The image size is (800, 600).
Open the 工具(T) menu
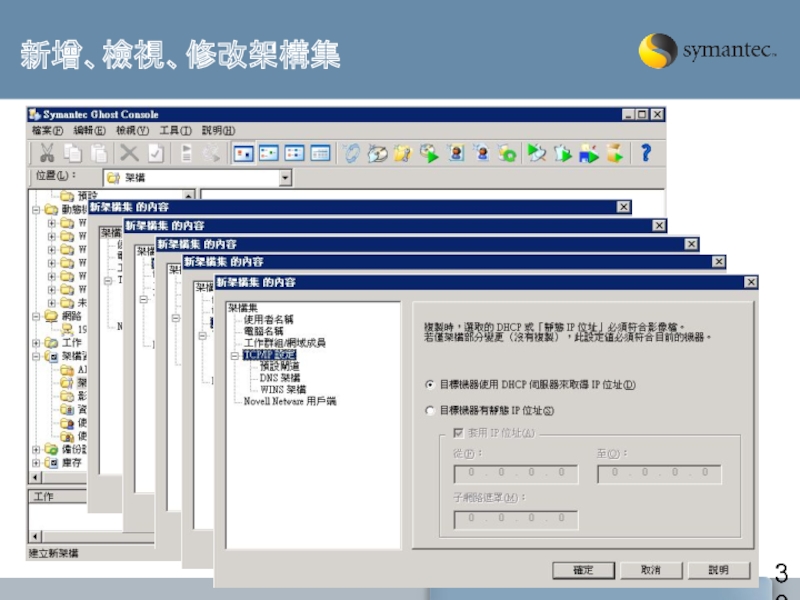coord(175,131)
